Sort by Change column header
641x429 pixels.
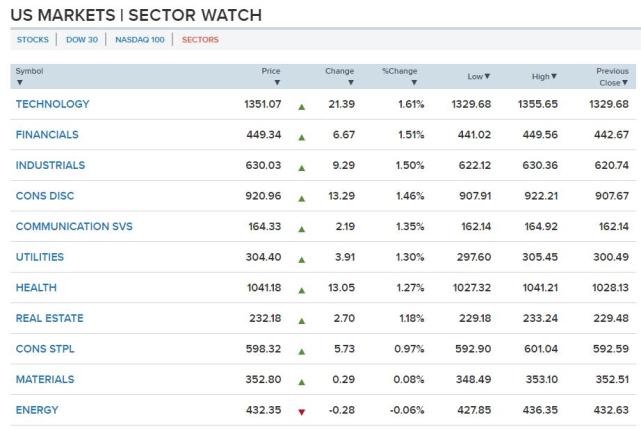coord(340,76)
